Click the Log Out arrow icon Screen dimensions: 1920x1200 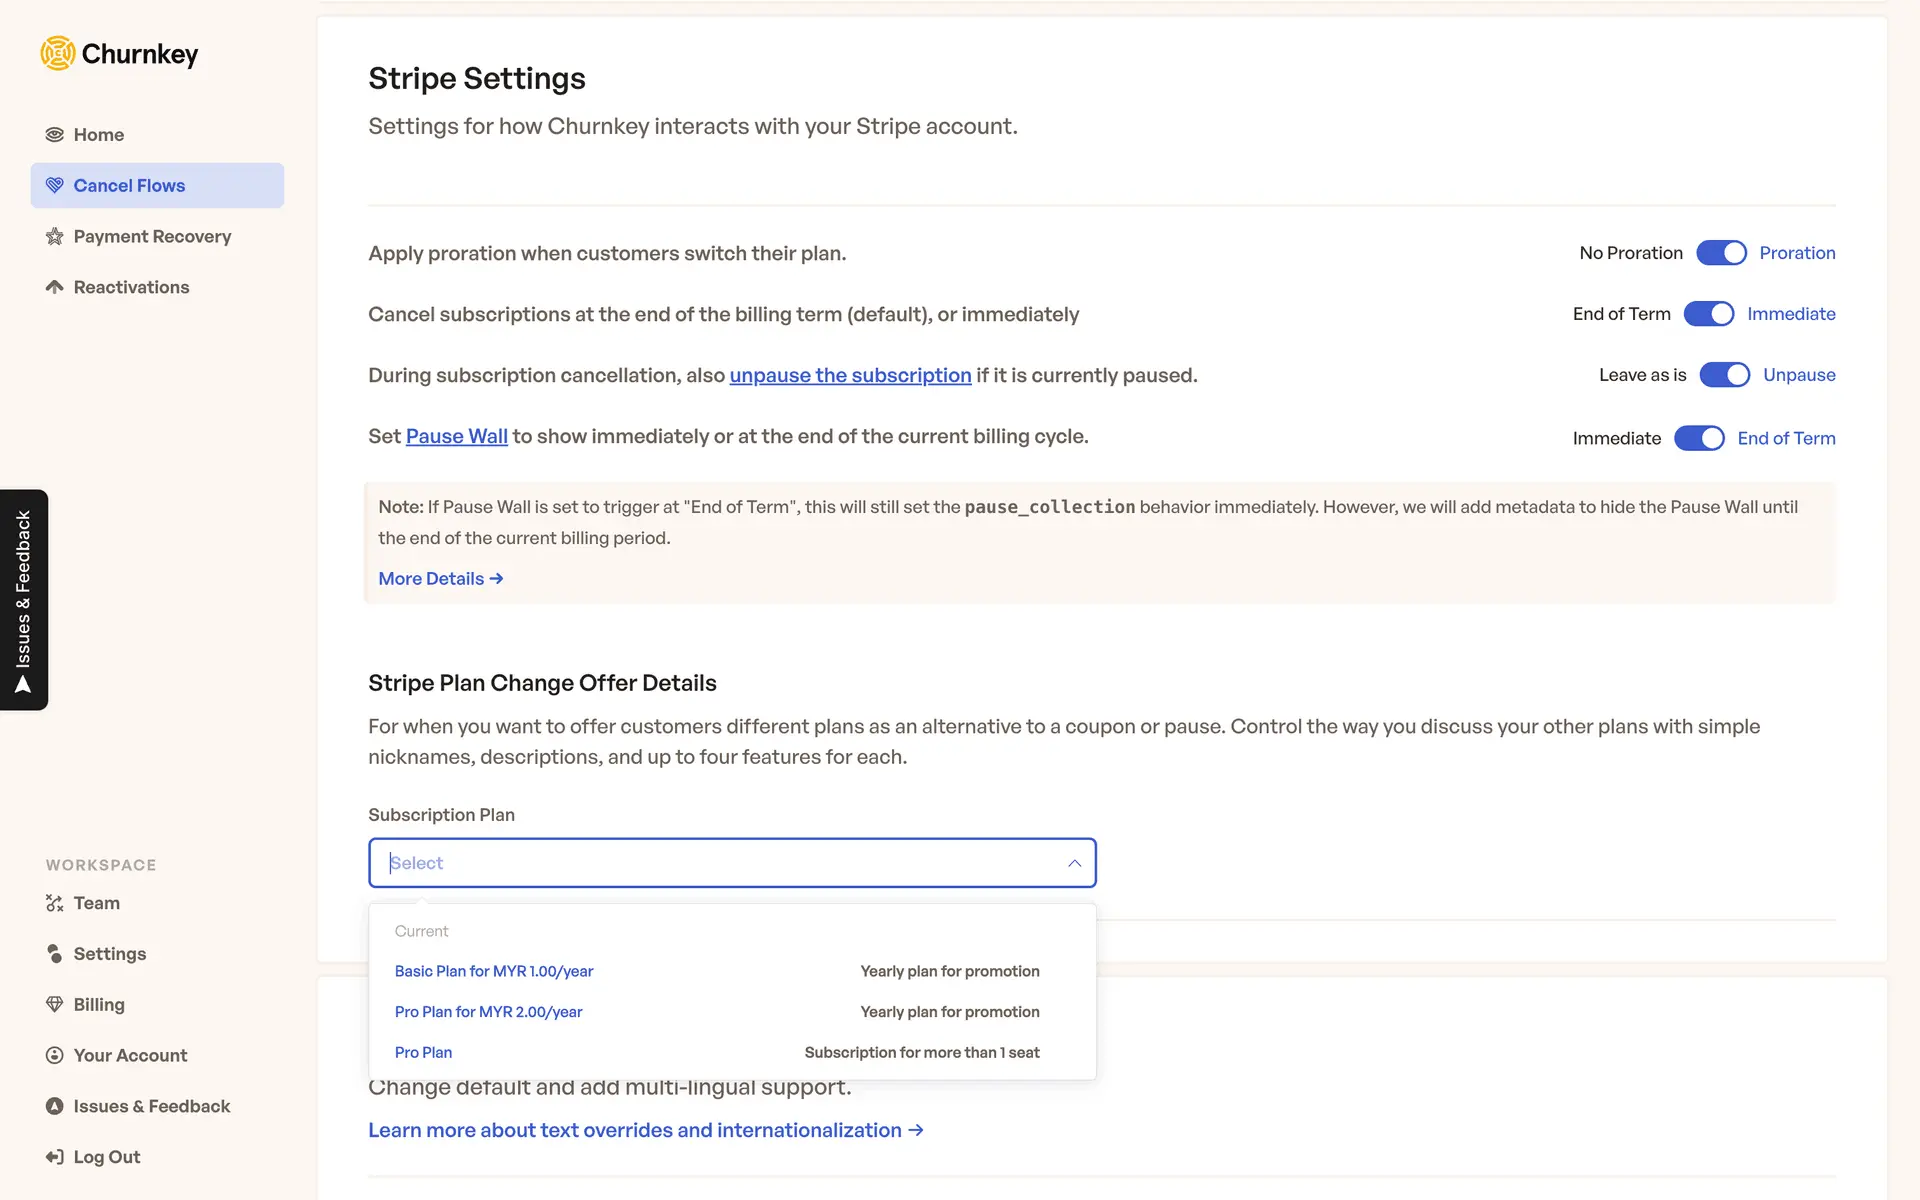coord(54,1157)
